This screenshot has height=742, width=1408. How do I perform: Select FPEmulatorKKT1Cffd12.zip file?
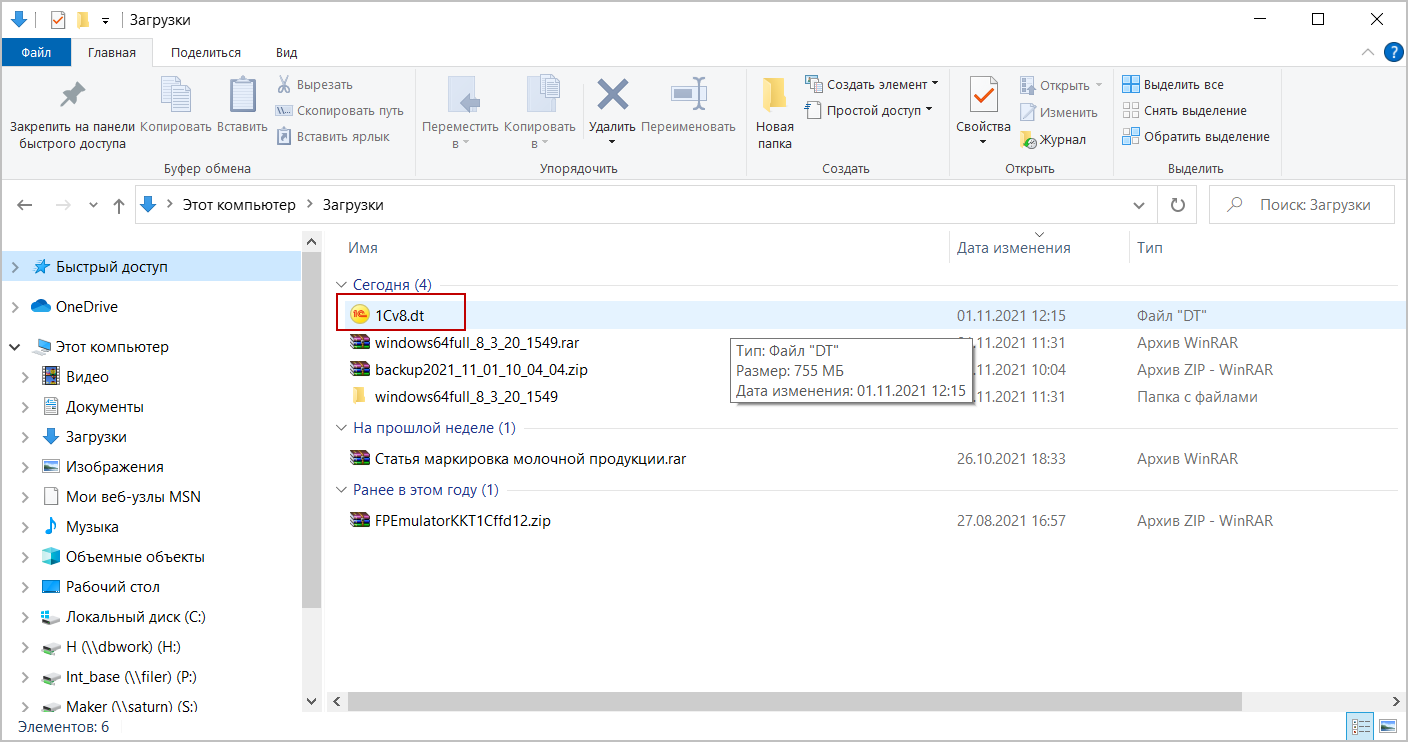(463, 521)
